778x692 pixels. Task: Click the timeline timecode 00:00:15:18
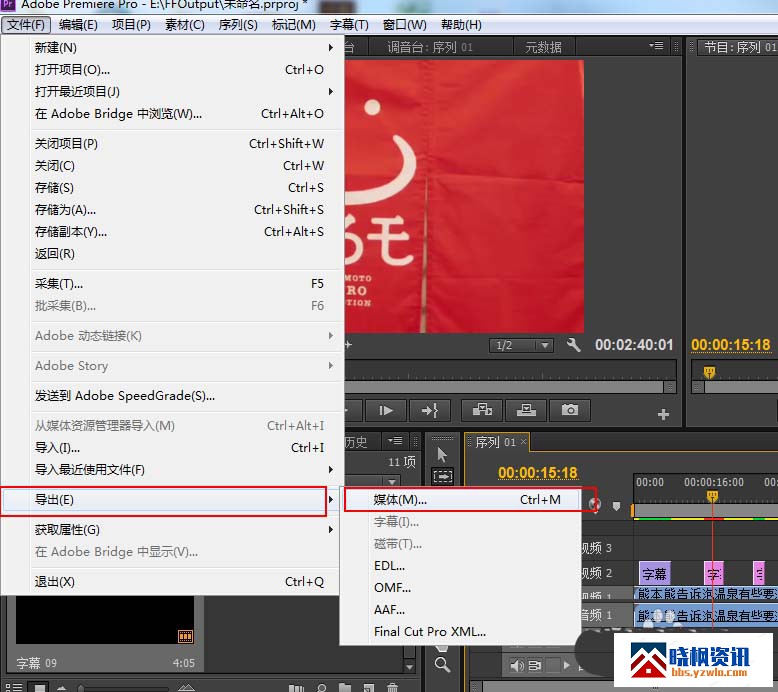pos(538,472)
